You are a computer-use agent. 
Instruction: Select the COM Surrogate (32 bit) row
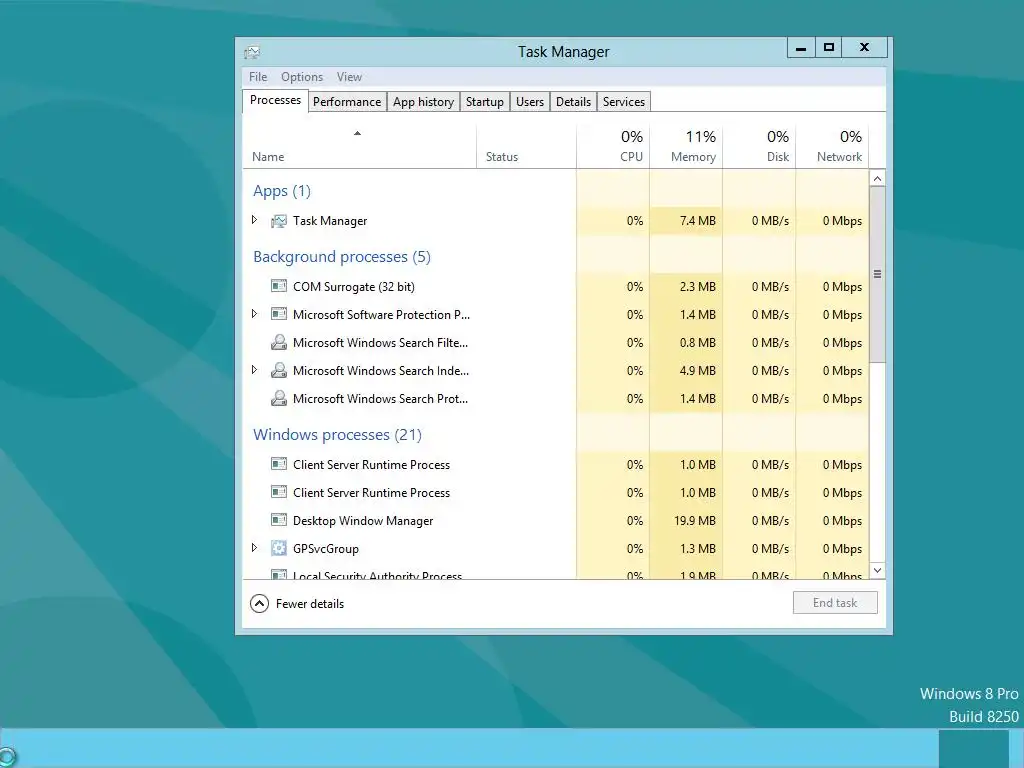click(556, 286)
